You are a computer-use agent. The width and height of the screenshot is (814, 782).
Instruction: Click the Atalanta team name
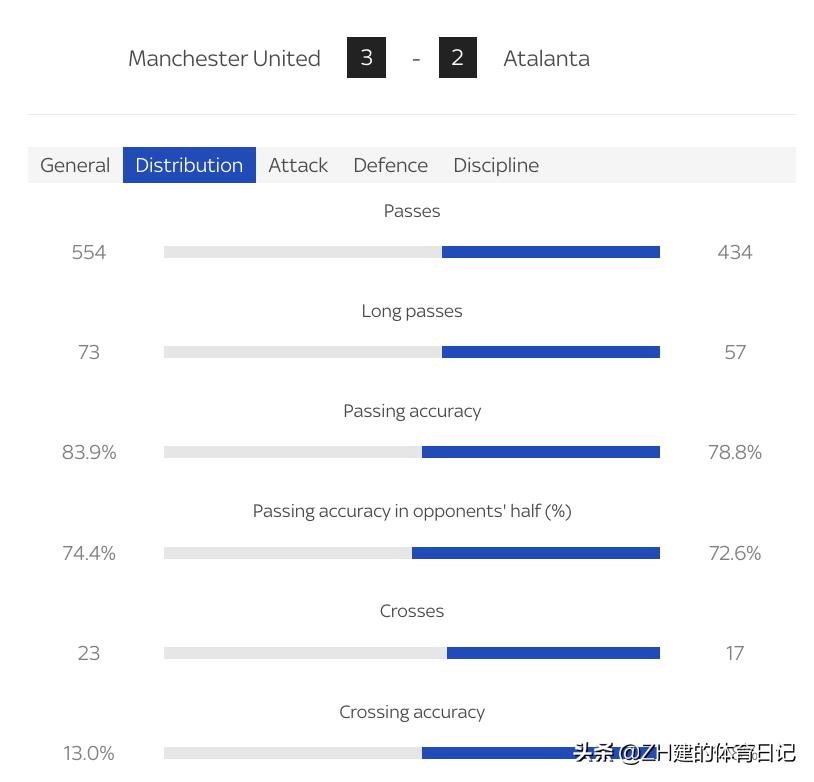pyautogui.click(x=546, y=58)
